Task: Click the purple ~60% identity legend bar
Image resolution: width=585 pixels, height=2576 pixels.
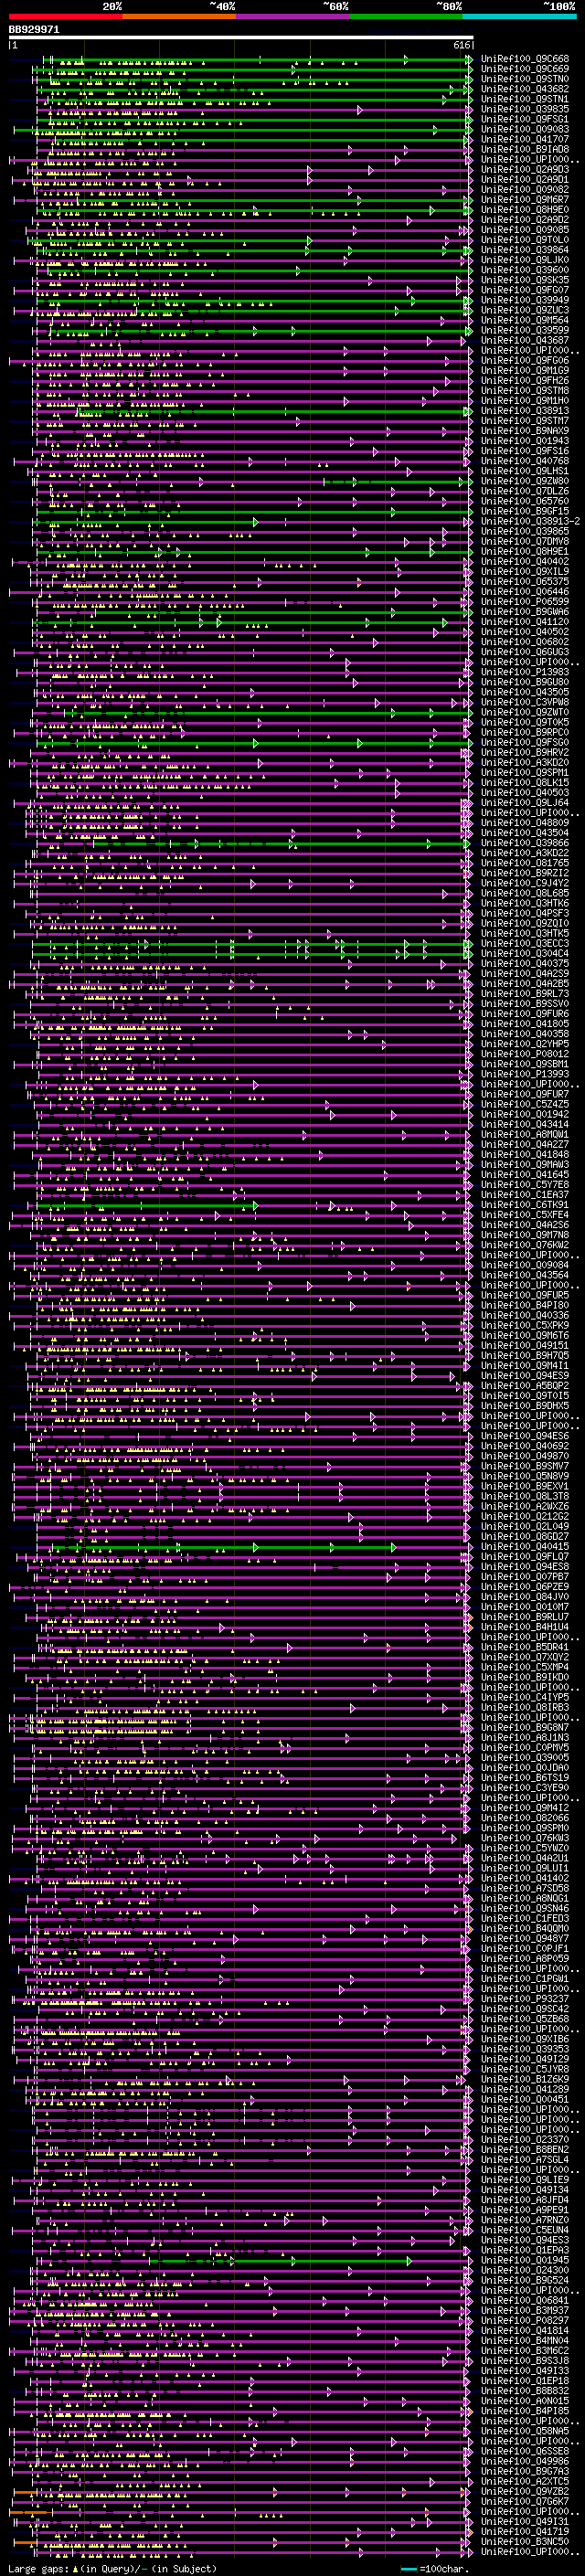Action: pyautogui.click(x=293, y=16)
